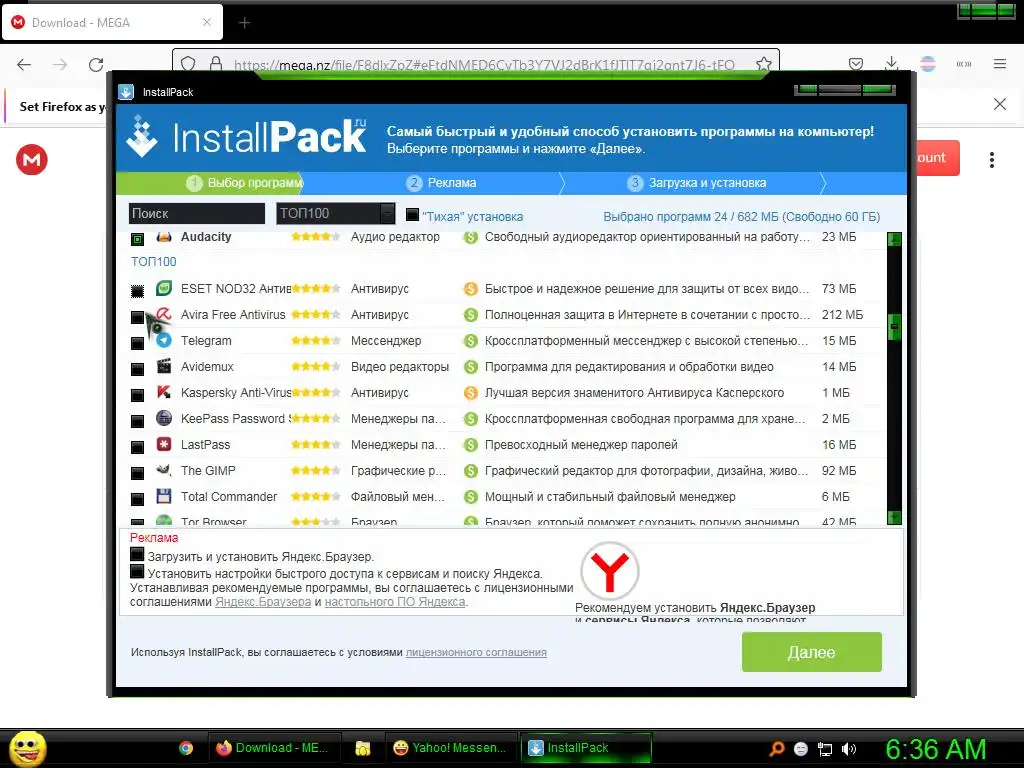Toggle the Avidemux checkbox
Viewport: 1024px width, 768px height.
(137, 369)
